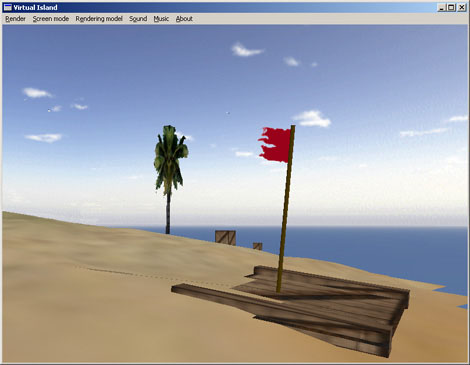Click the cloud right of the flag top
Image resolution: width=470 pixels, height=365 pixels.
(x=312, y=119)
